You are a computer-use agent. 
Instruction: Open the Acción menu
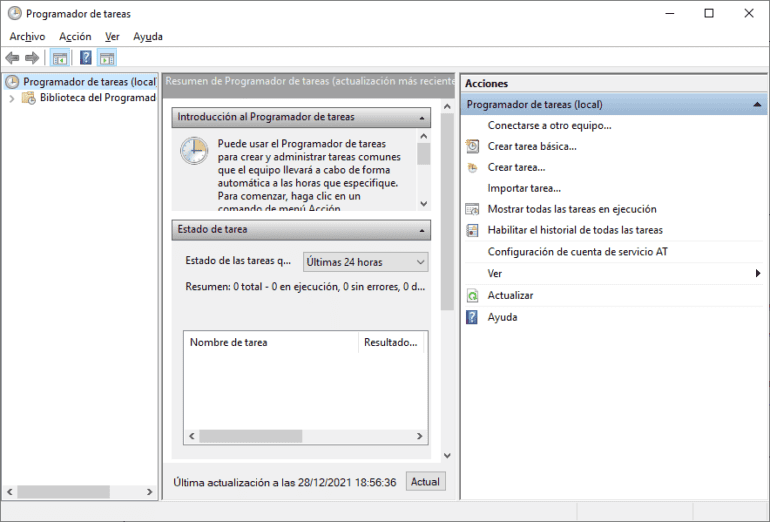75,36
